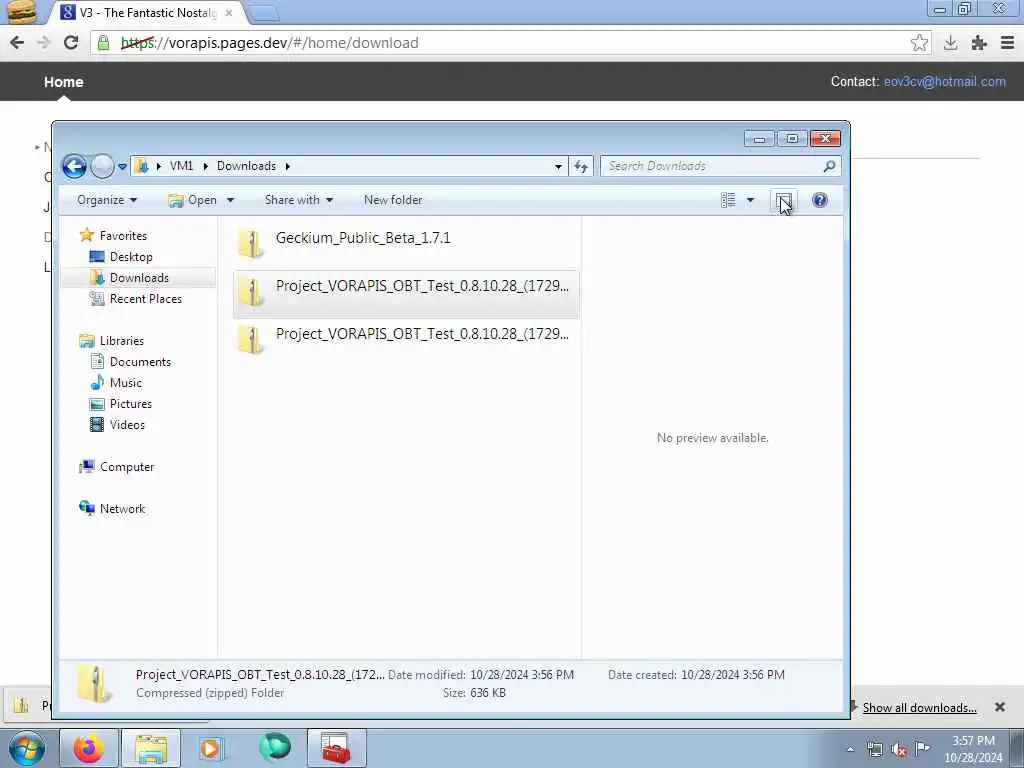Screen dimensions: 1024x768
Task: Refresh the Downloads folder view
Action: point(581,167)
